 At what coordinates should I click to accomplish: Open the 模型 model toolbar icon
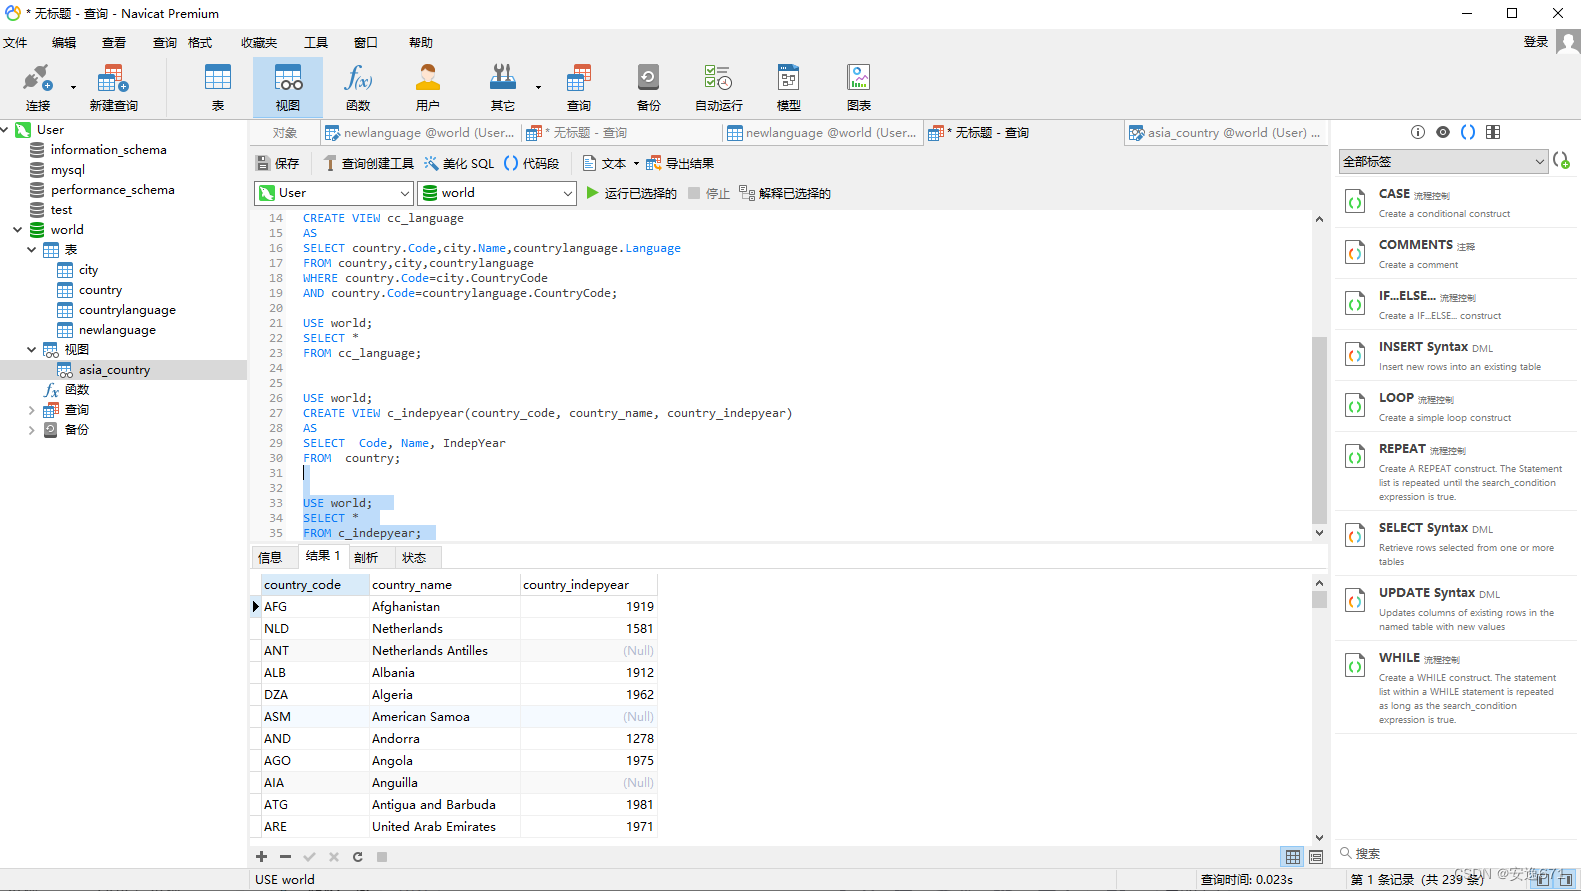click(789, 88)
